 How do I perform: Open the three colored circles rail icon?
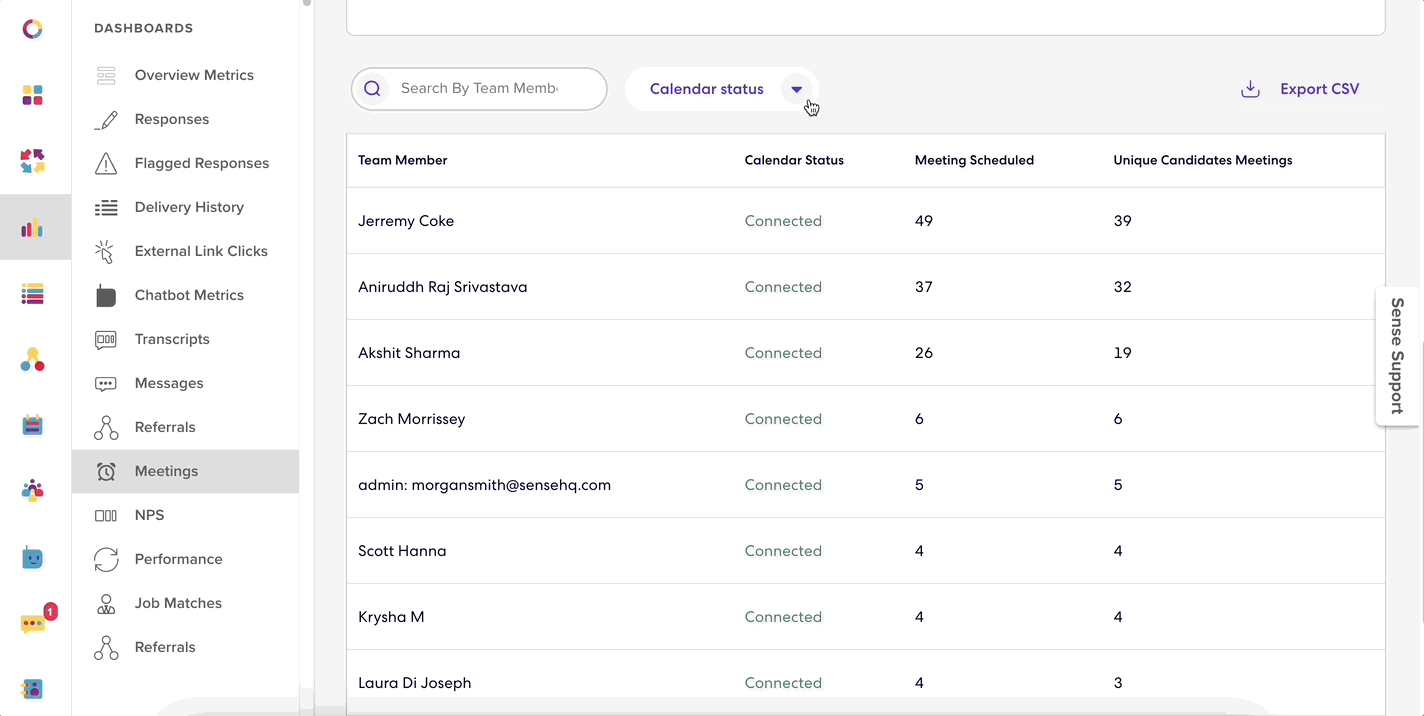(33, 360)
